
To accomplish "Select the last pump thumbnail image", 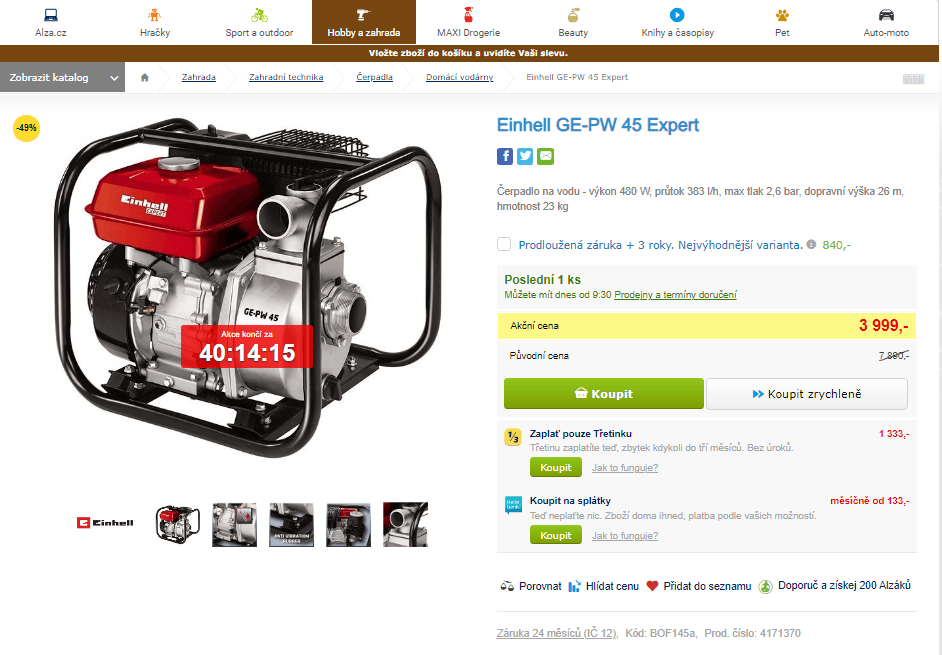I will click(x=406, y=524).
